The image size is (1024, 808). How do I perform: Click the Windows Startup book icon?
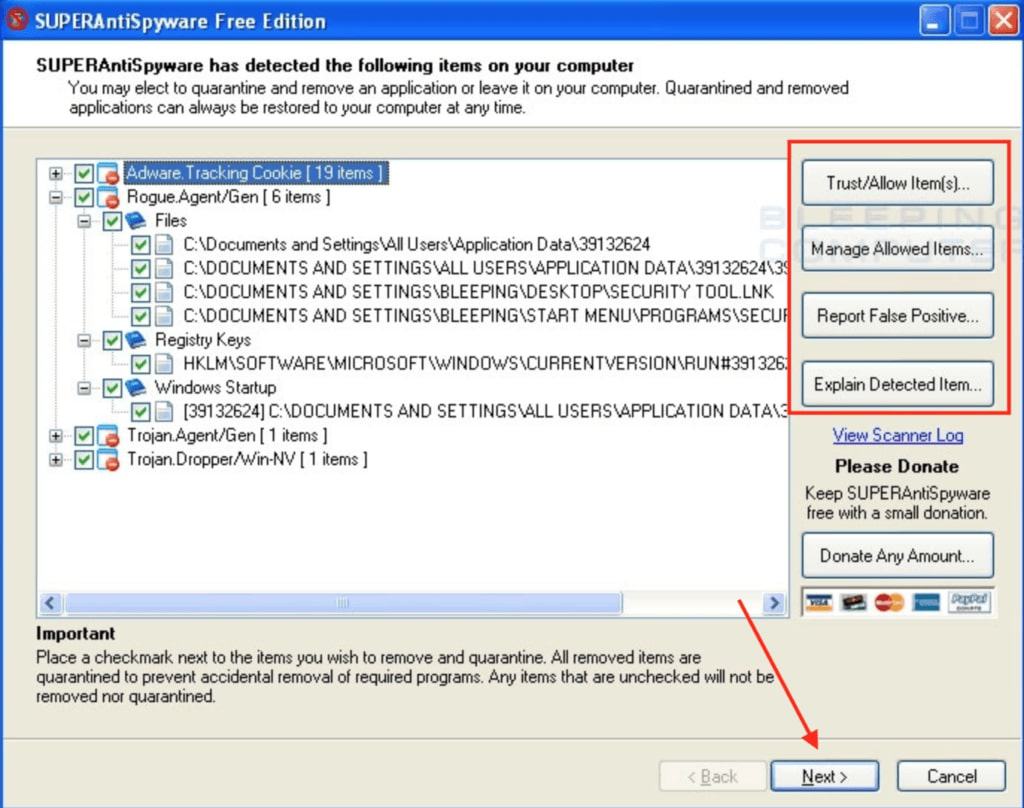point(136,388)
